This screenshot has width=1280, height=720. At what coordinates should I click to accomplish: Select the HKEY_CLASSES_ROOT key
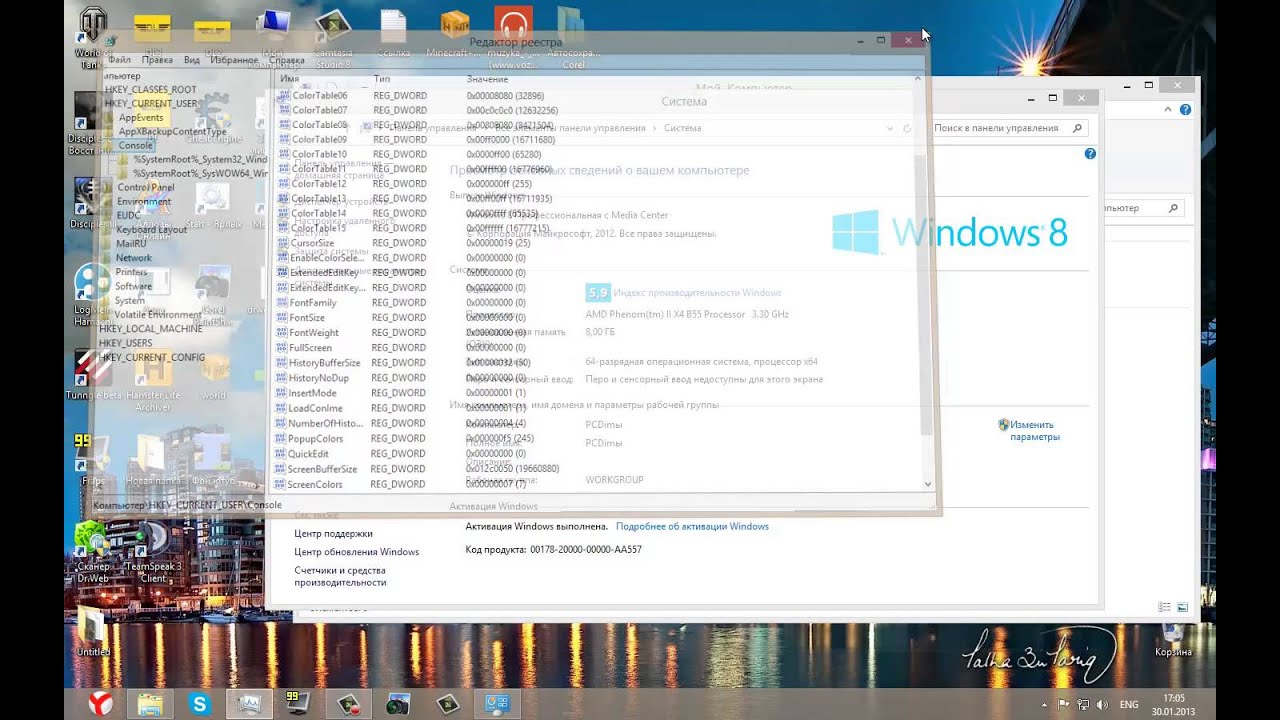click(x=151, y=90)
